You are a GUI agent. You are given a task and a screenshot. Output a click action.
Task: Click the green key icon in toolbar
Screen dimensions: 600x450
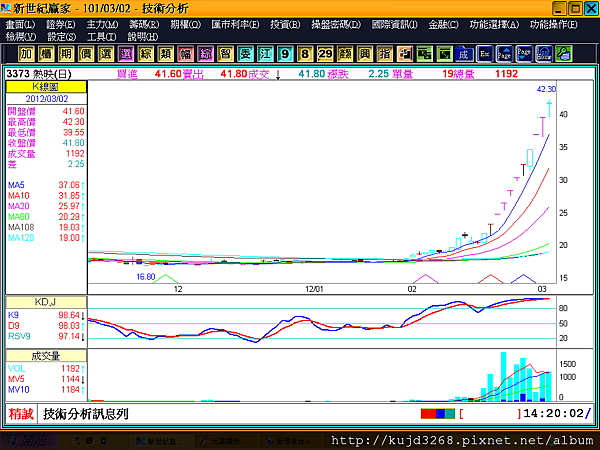pos(564,54)
